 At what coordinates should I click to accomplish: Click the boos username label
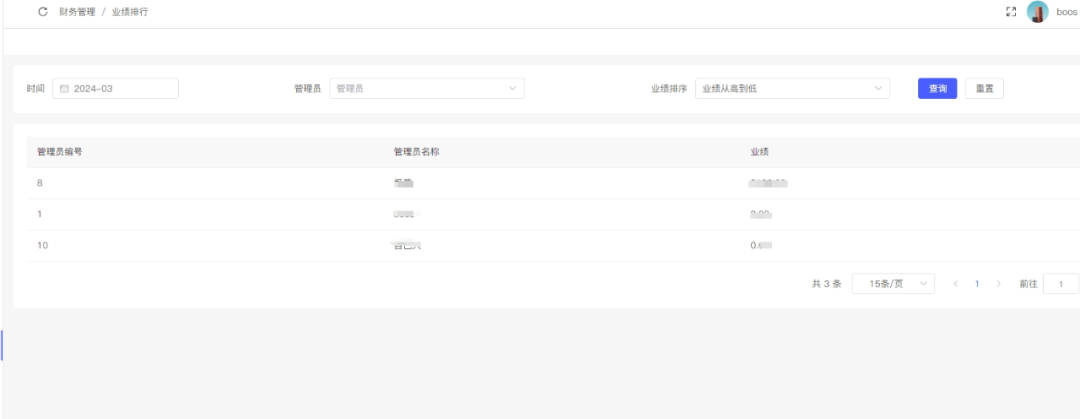(1066, 12)
